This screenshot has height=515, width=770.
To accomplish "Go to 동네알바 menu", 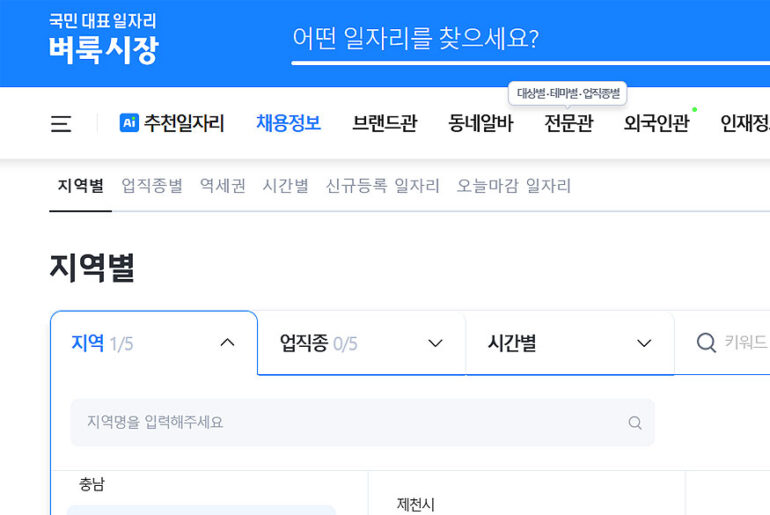I will 480,124.
